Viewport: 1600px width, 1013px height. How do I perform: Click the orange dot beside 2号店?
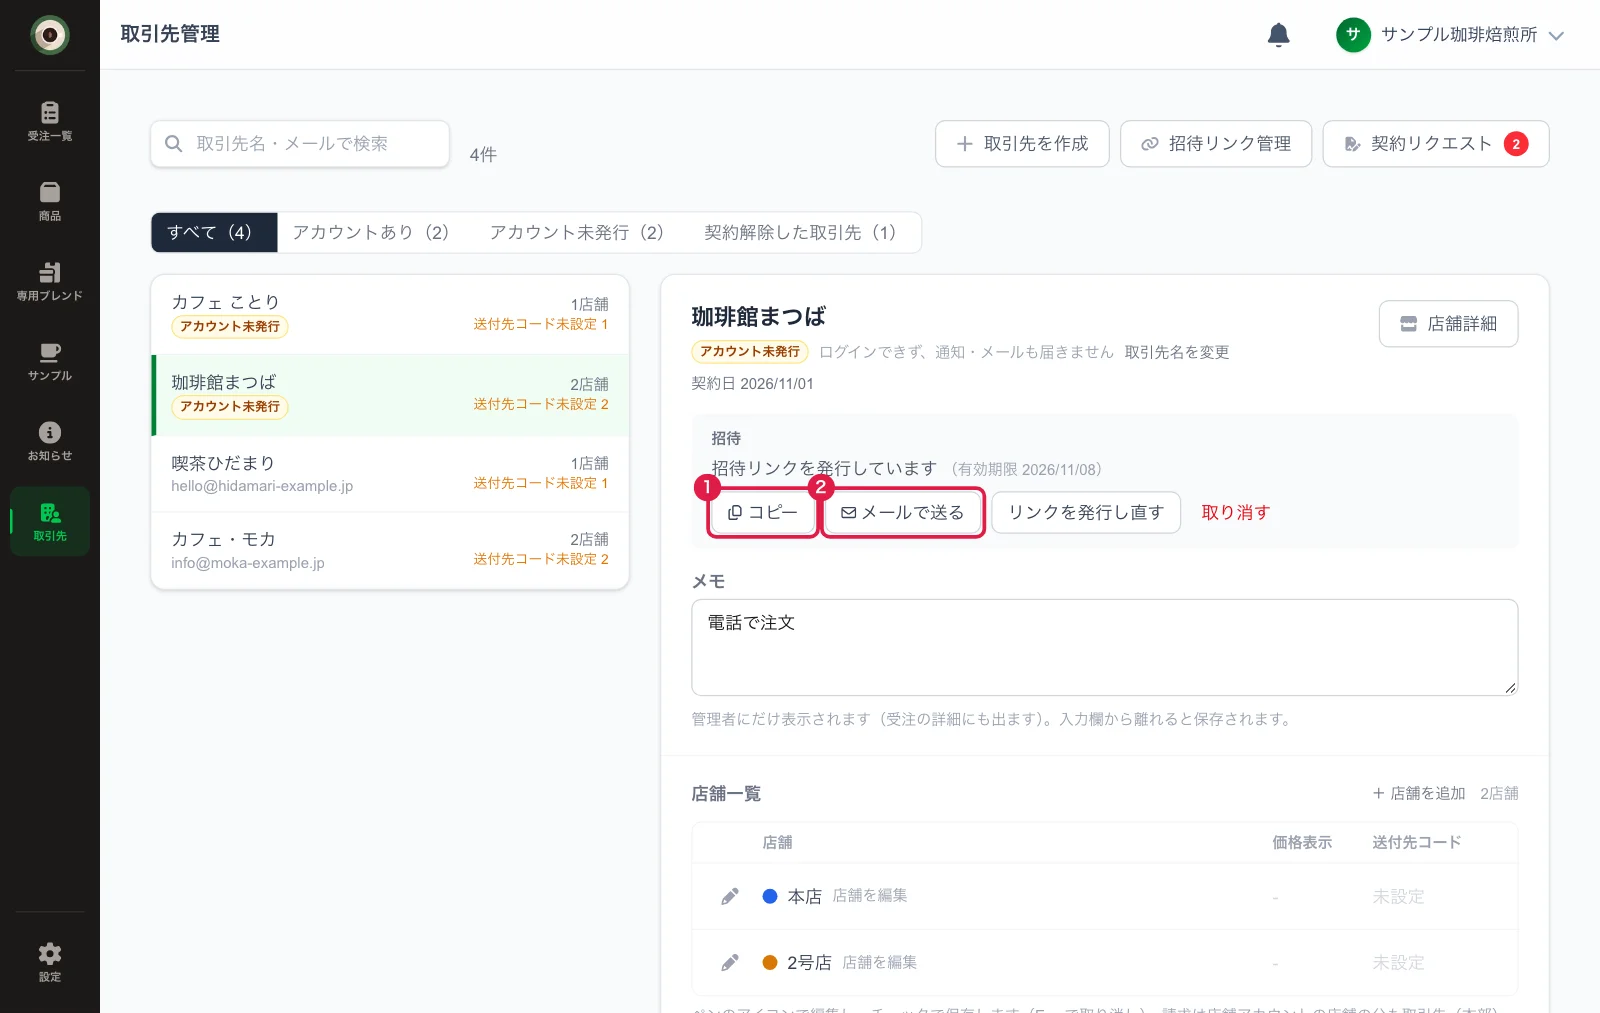click(770, 962)
